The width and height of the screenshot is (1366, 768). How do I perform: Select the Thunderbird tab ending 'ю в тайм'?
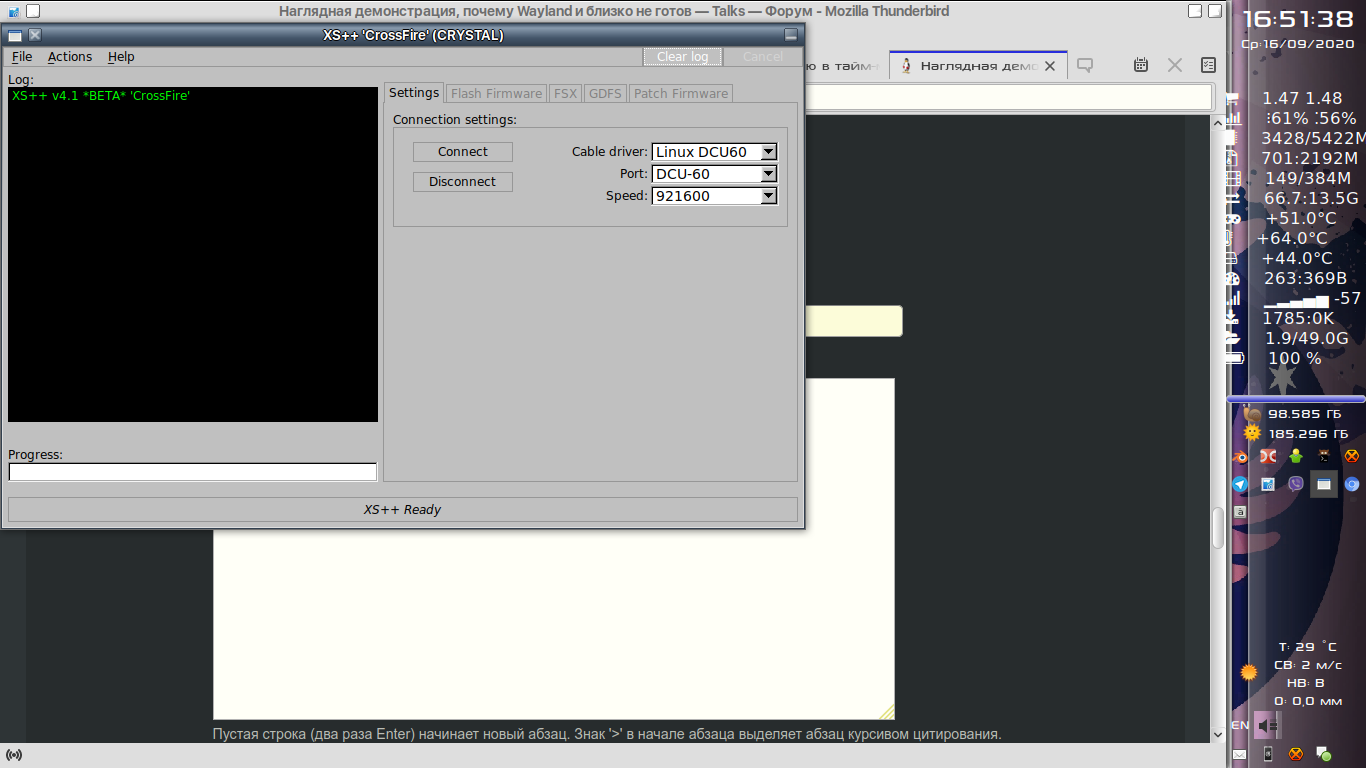point(842,66)
